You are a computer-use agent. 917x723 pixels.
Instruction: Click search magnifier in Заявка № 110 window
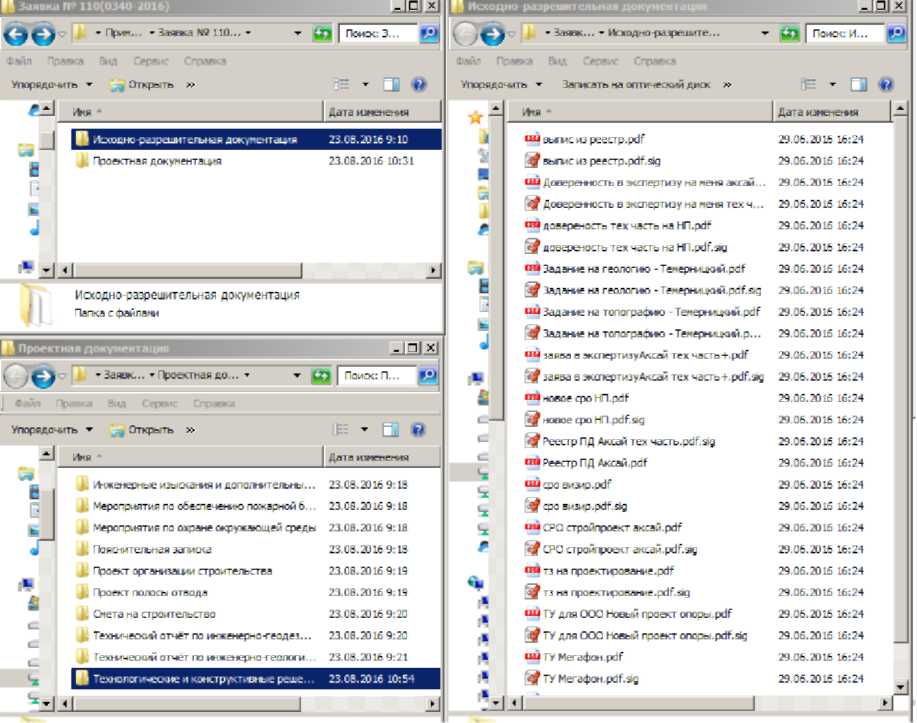(x=428, y=34)
